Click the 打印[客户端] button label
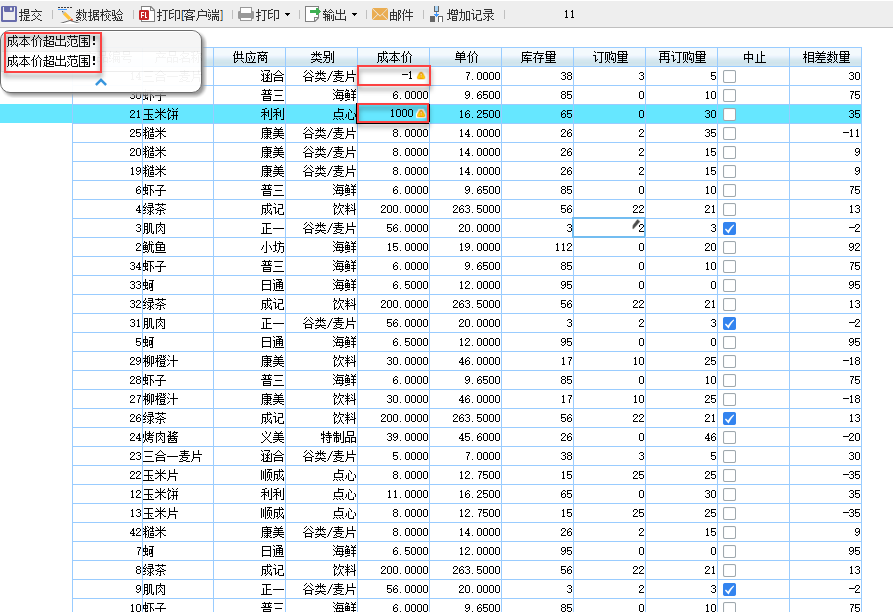893x612 pixels. point(190,15)
